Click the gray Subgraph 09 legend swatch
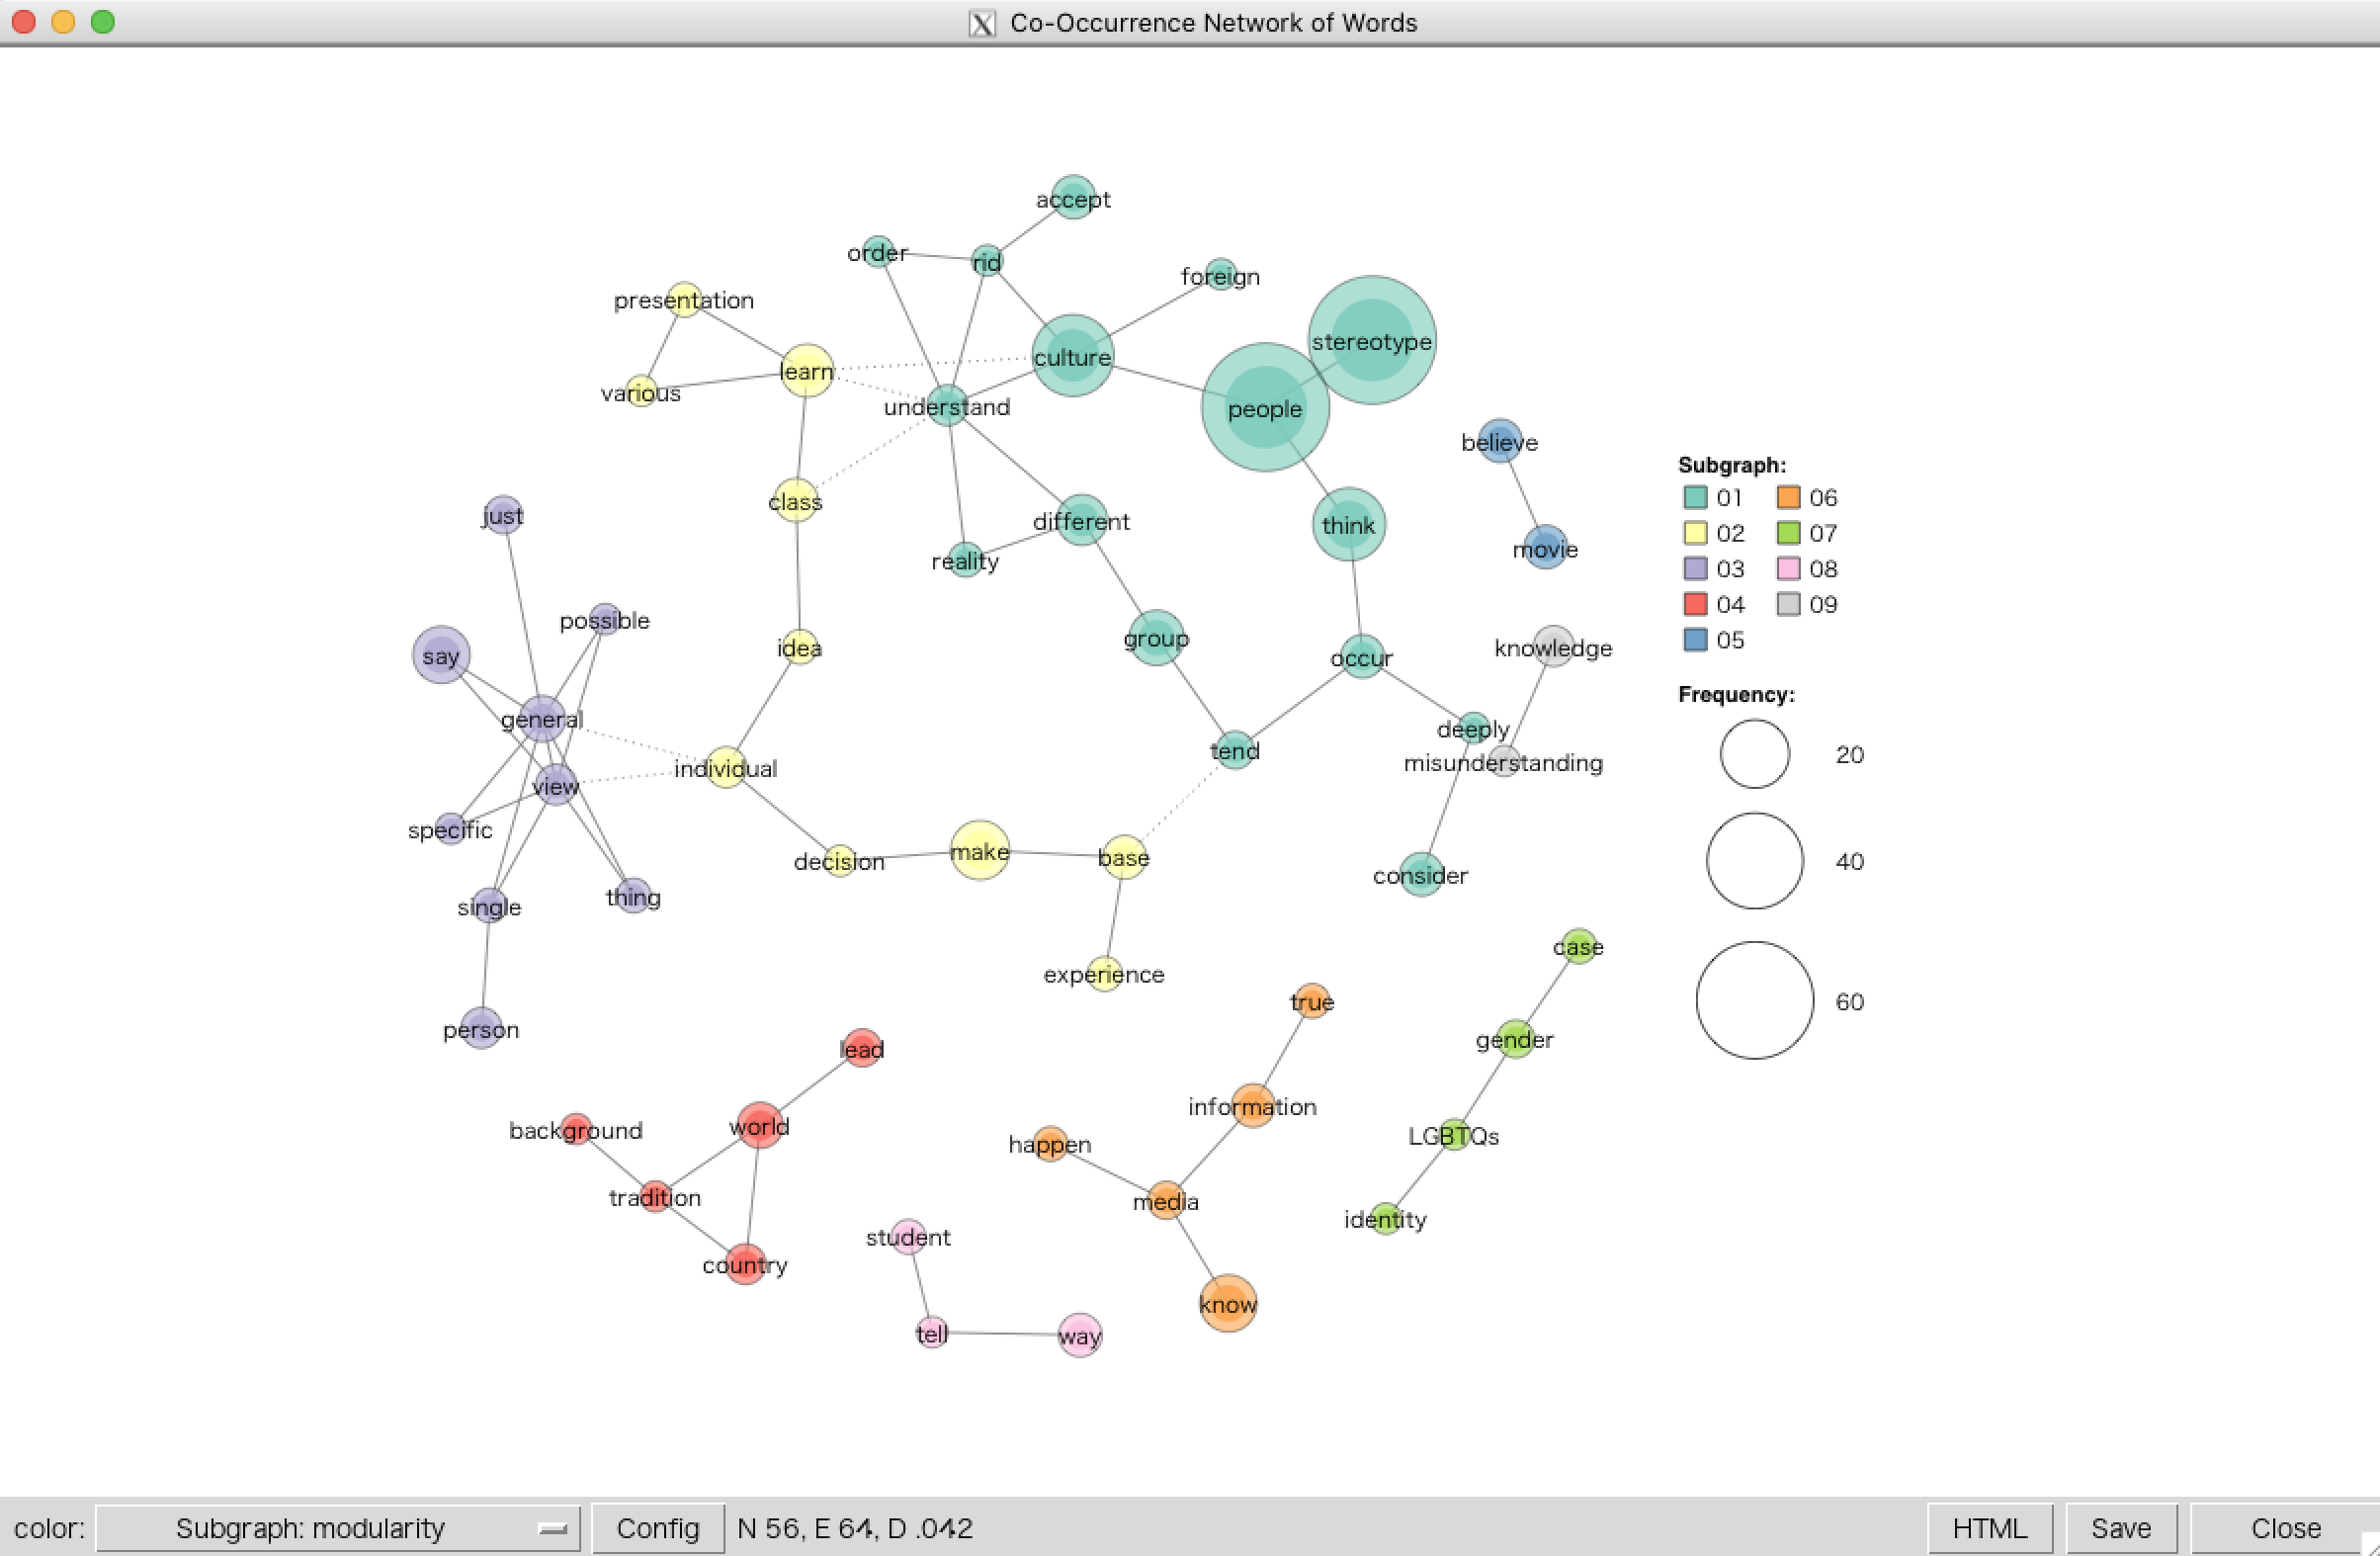This screenshot has width=2380, height=1556. coord(1789,604)
